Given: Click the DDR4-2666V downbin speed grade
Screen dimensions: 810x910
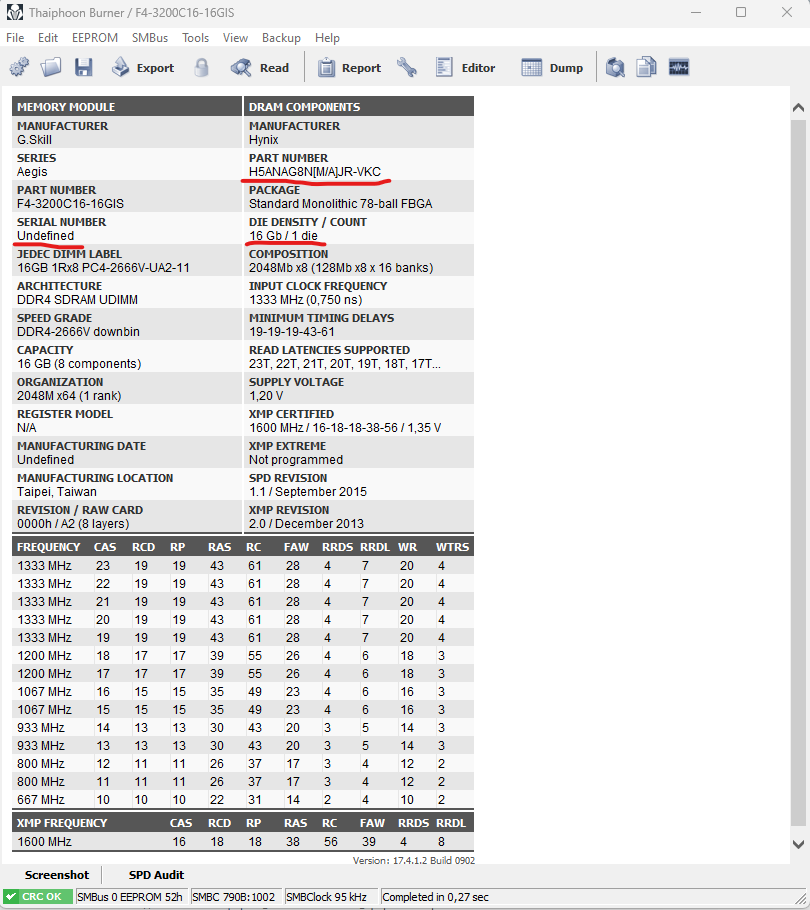Looking at the screenshot, I should [x=78, y=331].
